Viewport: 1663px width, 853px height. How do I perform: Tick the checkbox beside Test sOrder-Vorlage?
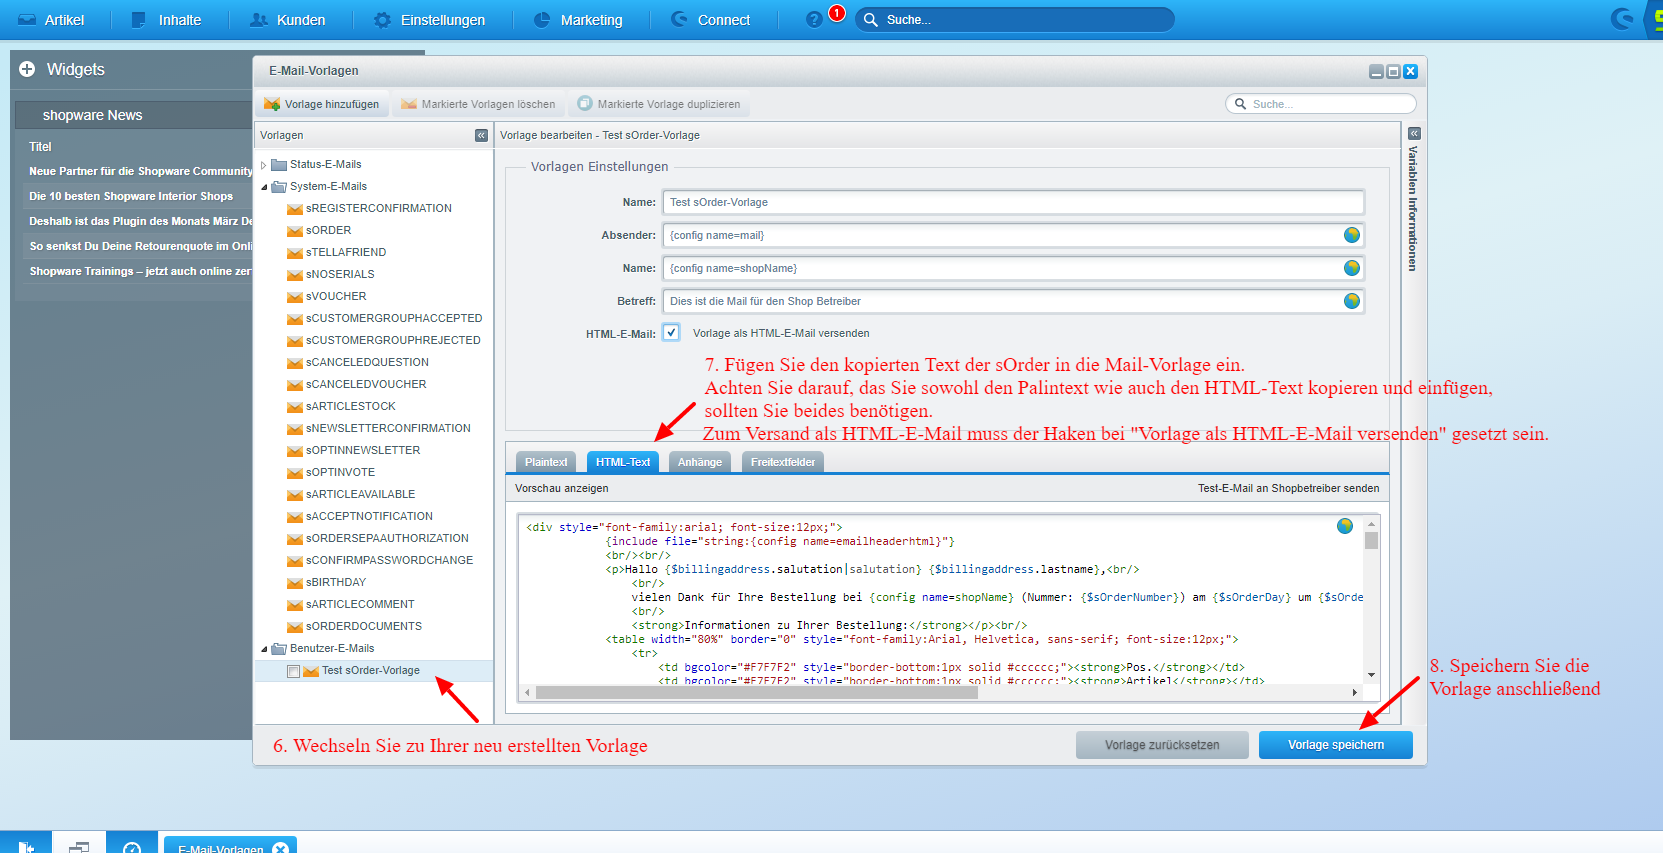(293, 672)
